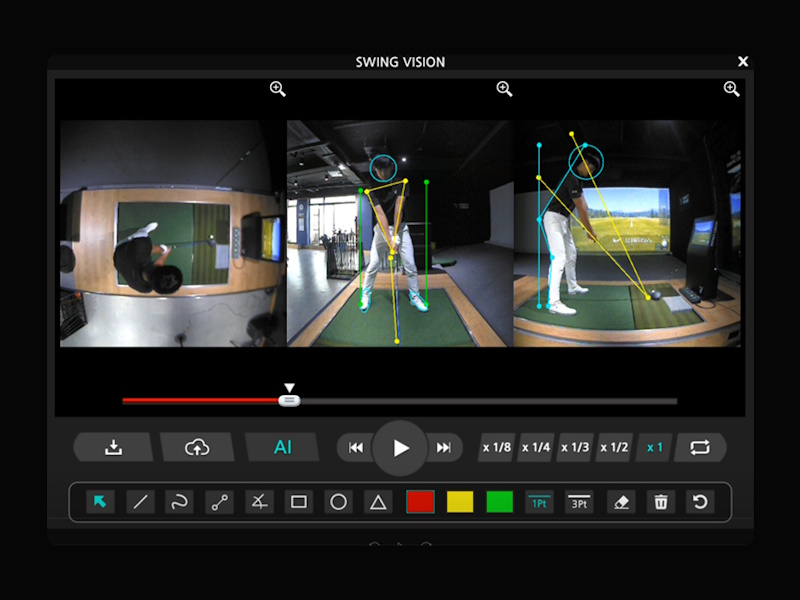This screenshot has height=600, width=800.
Task: Select the straight line drawing tool
Action: [x=140, y=502]
